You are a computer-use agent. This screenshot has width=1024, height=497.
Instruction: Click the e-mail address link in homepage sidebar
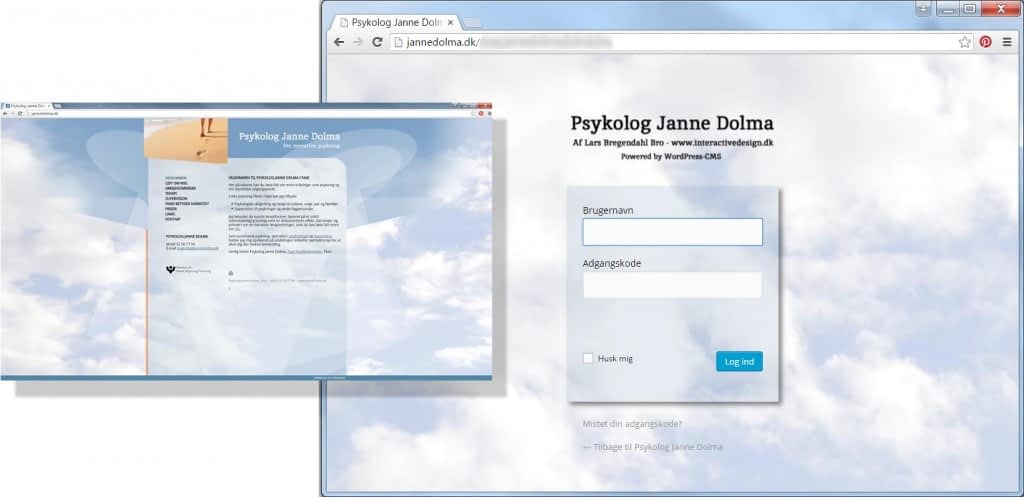point(198,248)
